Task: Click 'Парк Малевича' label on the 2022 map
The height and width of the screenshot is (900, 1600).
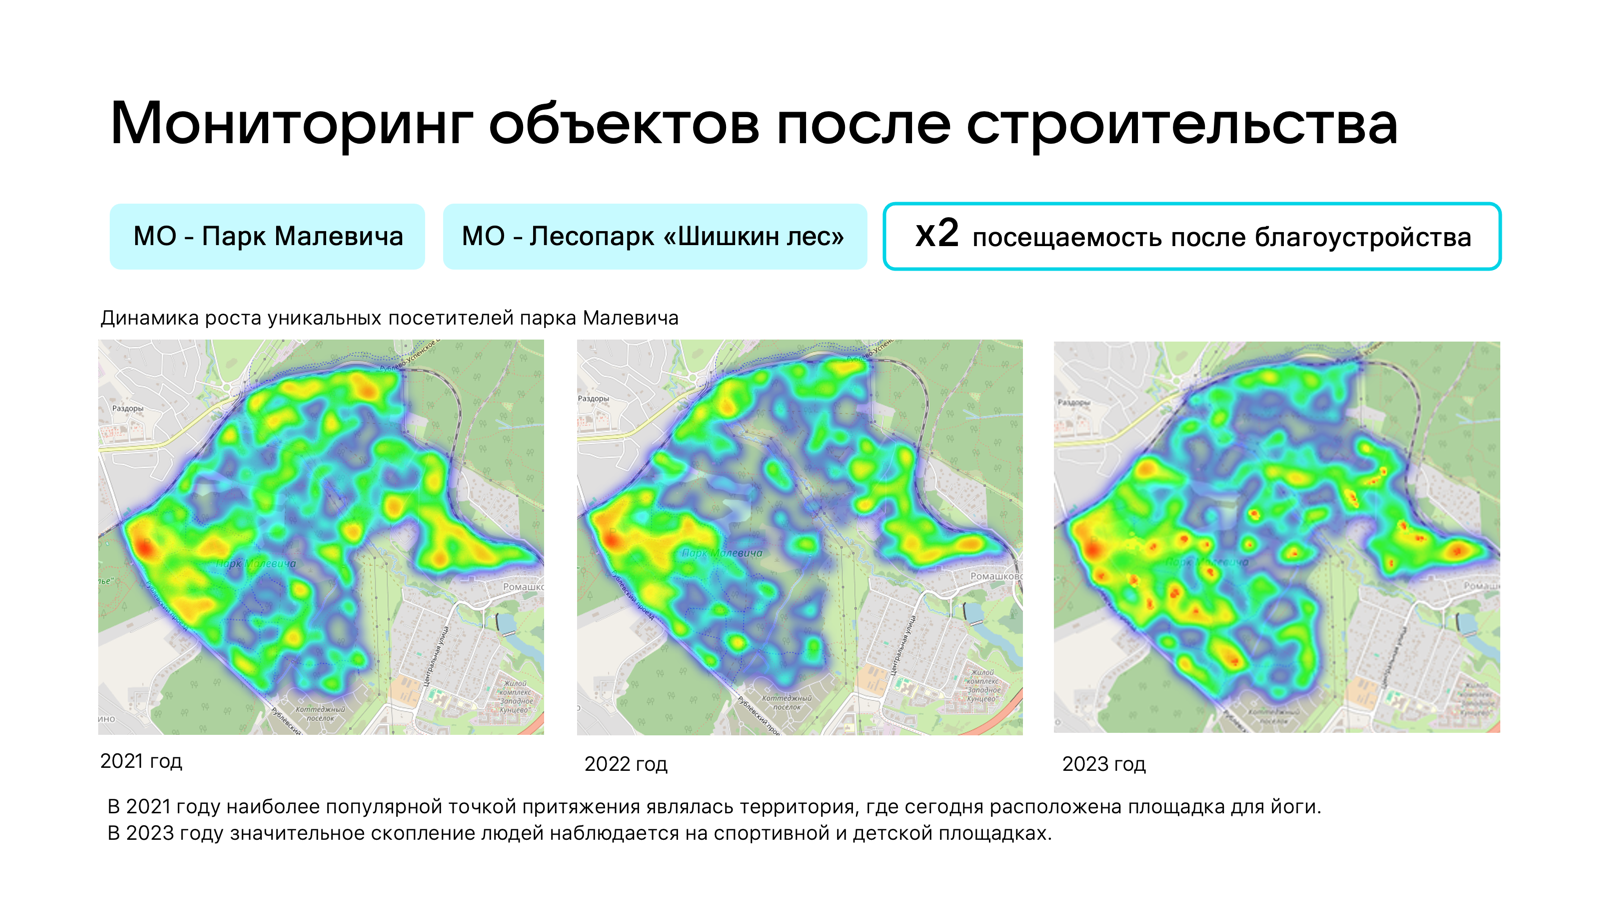Action: [721, 553]
